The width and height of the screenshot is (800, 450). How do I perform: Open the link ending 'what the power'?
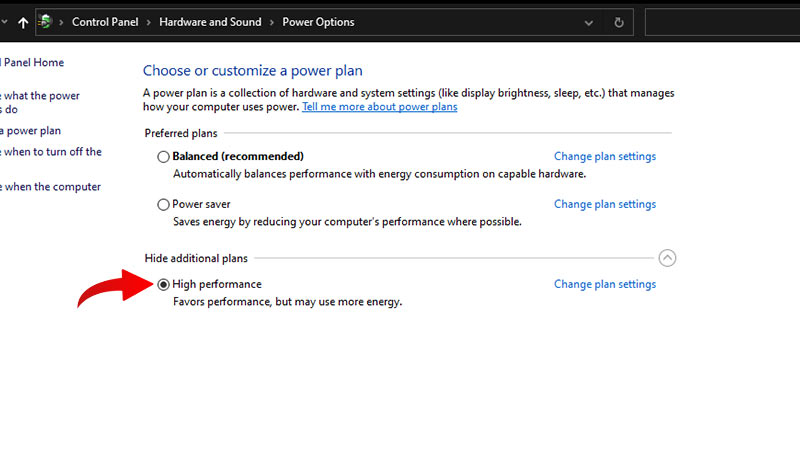pos(40,102)
